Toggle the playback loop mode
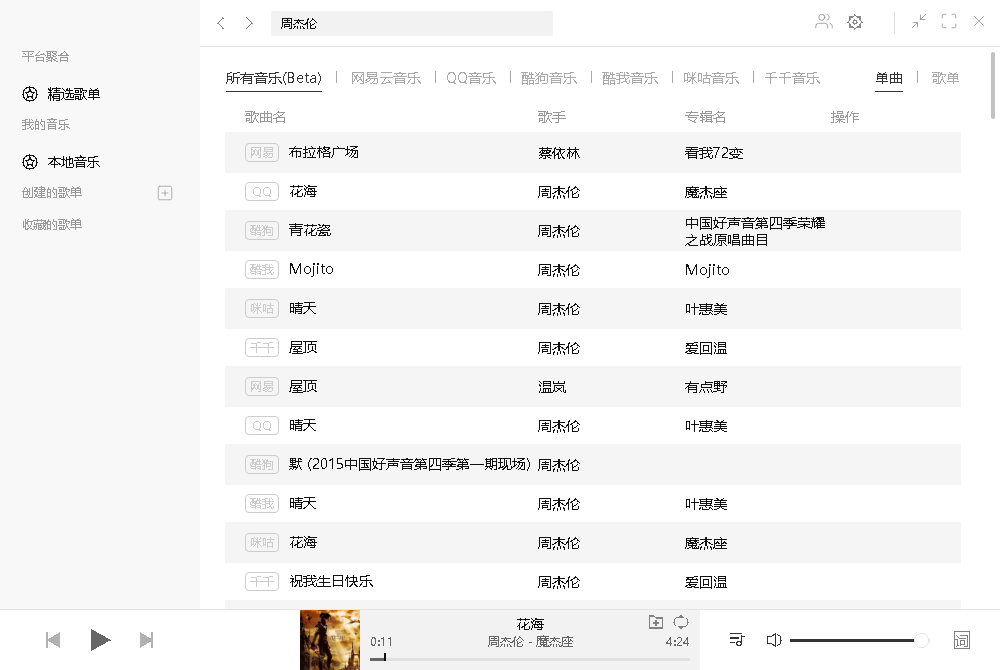1000x670 pixels. tap(681, 622)
